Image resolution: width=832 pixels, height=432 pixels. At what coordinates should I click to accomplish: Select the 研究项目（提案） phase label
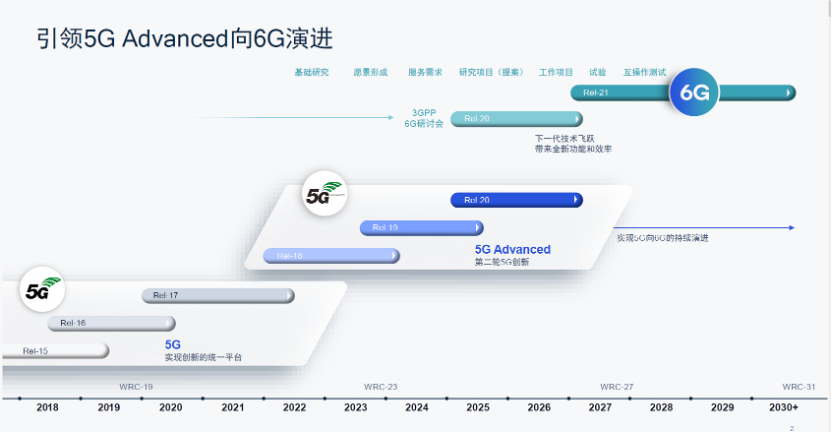click(x=490, y=72)
